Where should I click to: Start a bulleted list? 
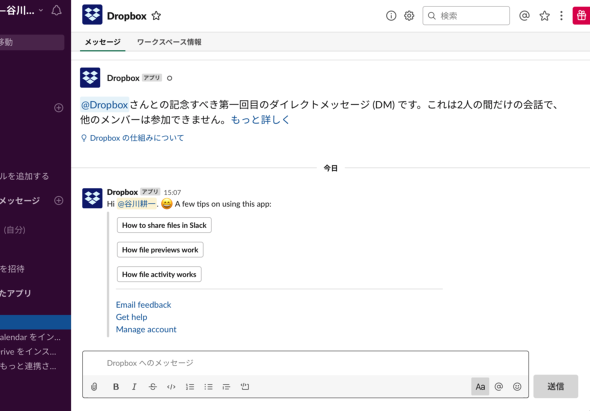pos(208,387)
